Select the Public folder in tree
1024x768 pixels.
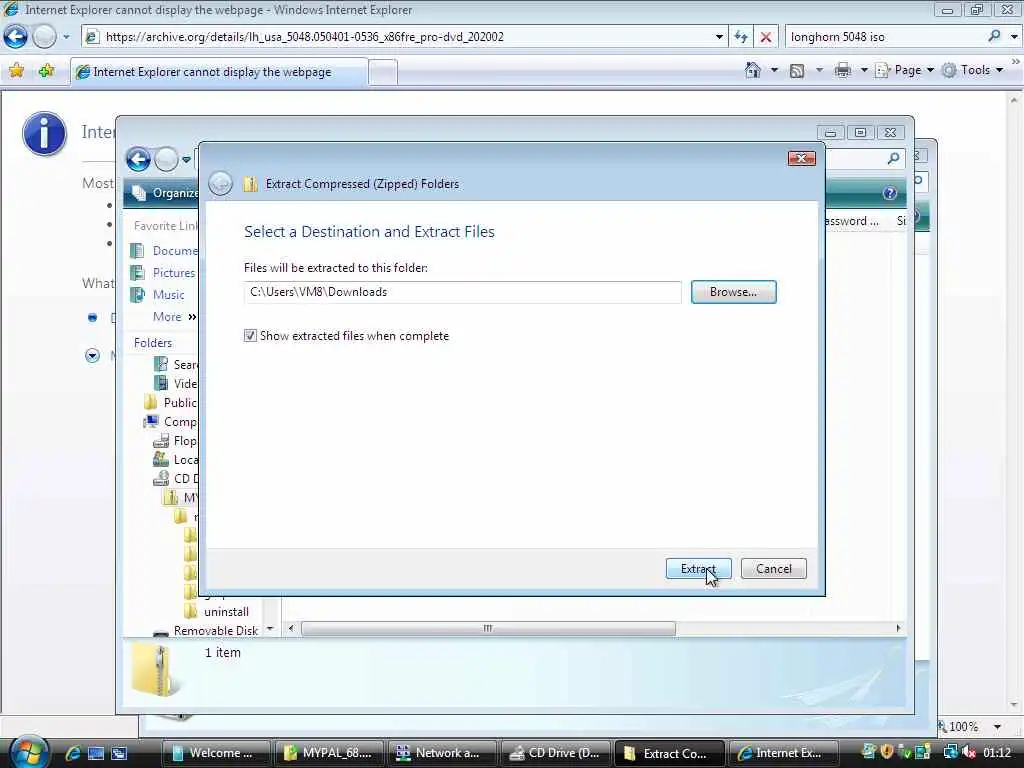coord(171,402)
